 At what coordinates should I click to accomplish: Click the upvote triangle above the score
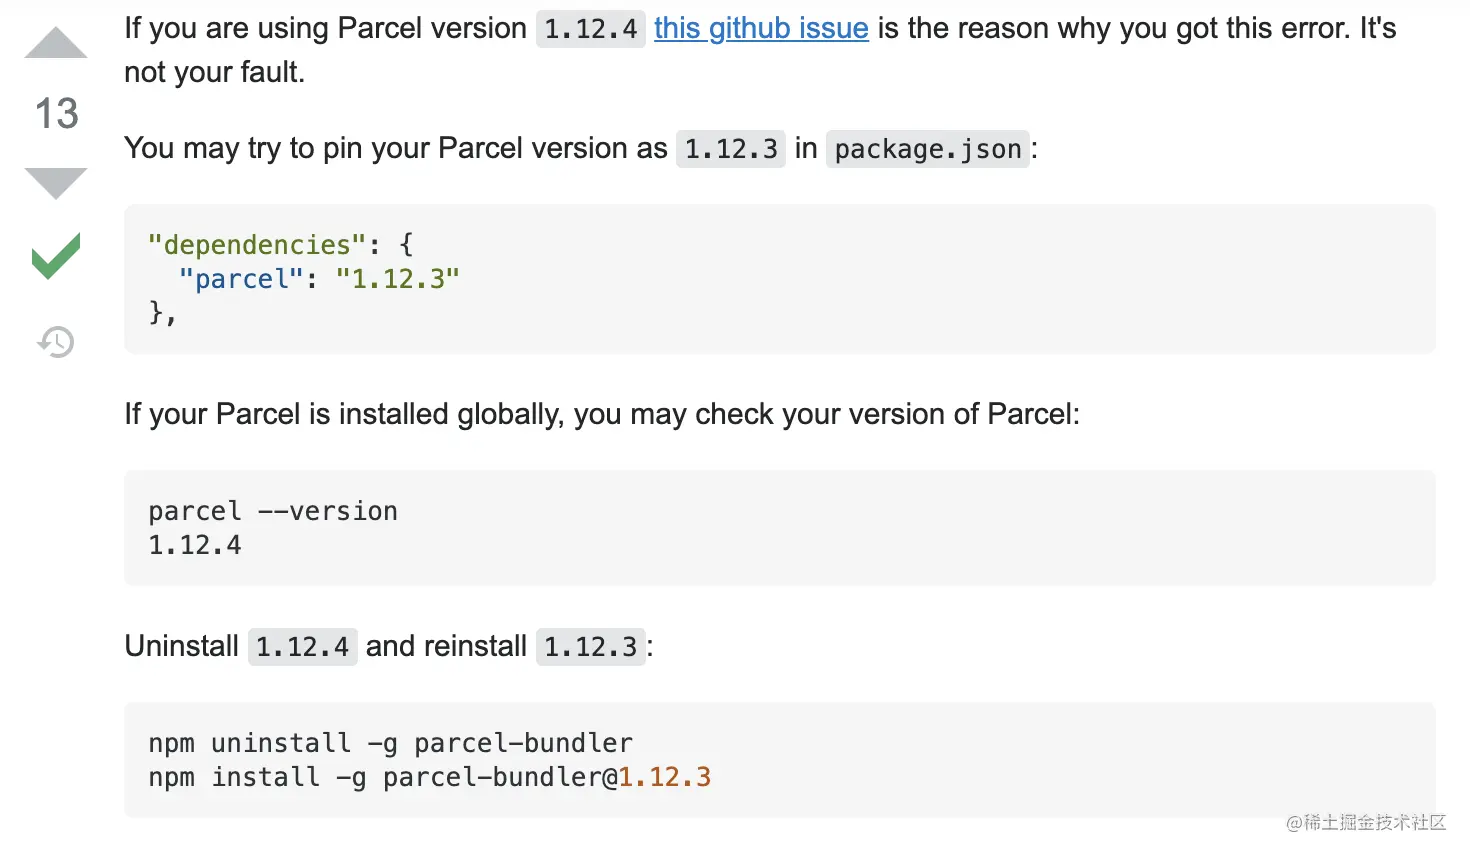[x=55, y=40]
